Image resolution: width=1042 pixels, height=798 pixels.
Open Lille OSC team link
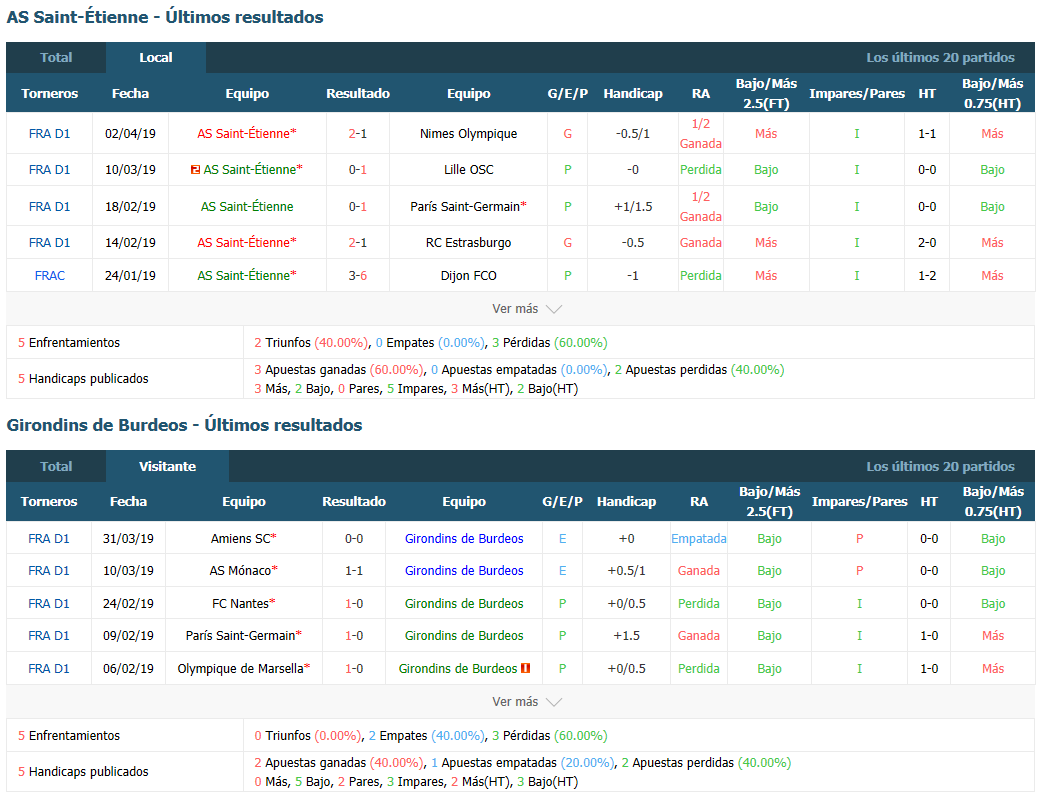point(469,169)
